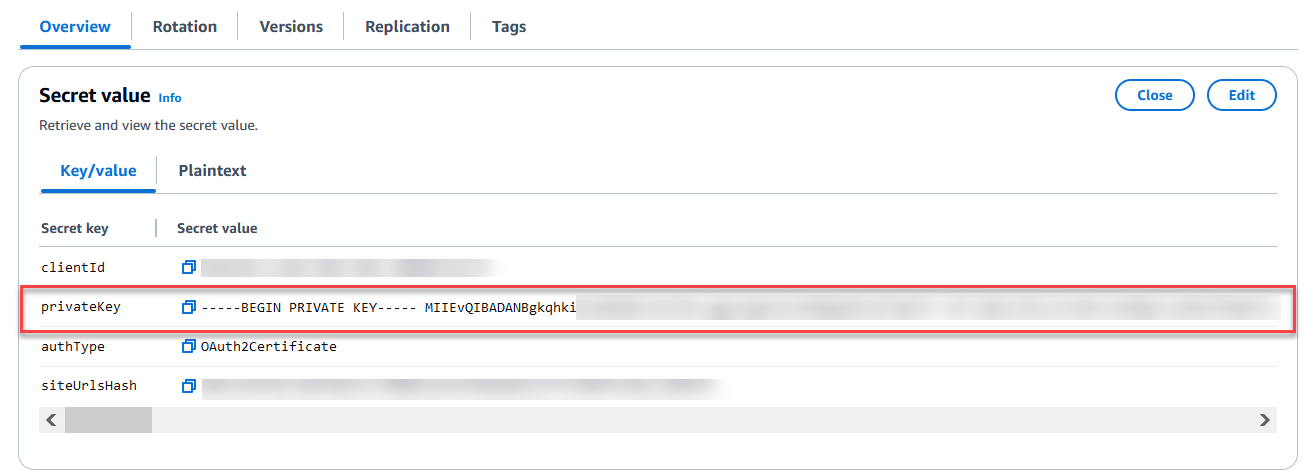The height and width of the screenshot is (475, 1313).
Task: Edit the secret value
Action: pos(1242,95)
